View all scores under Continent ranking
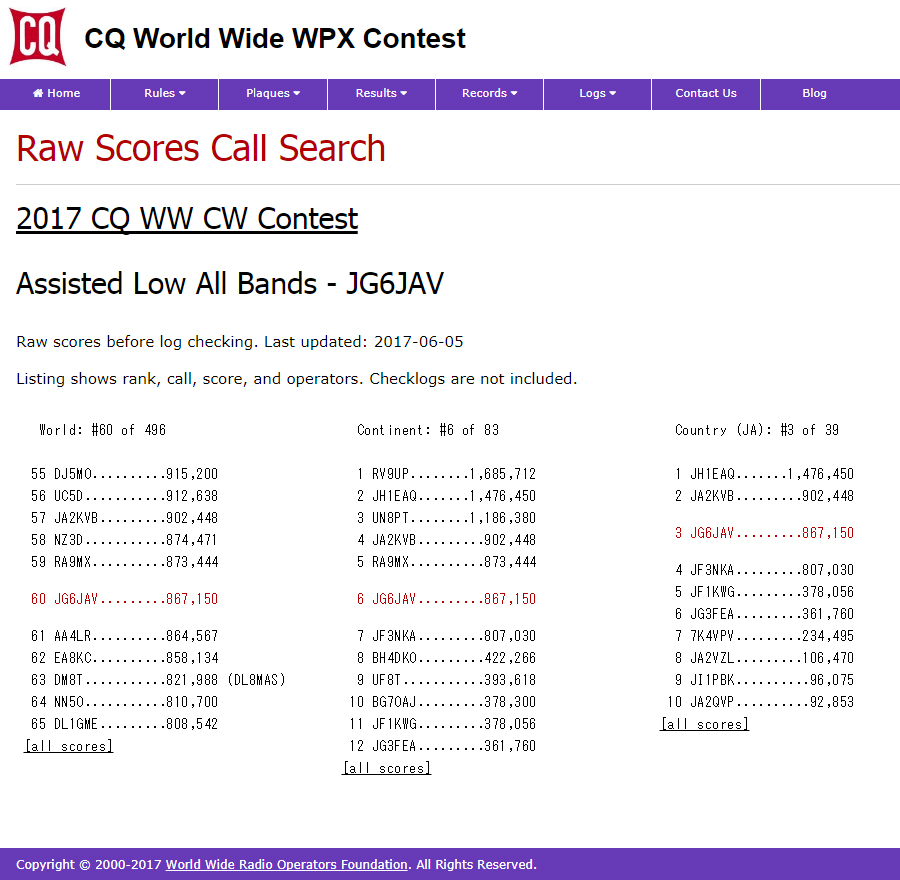Screen dimensions: 900x880 tap(387, 768)
